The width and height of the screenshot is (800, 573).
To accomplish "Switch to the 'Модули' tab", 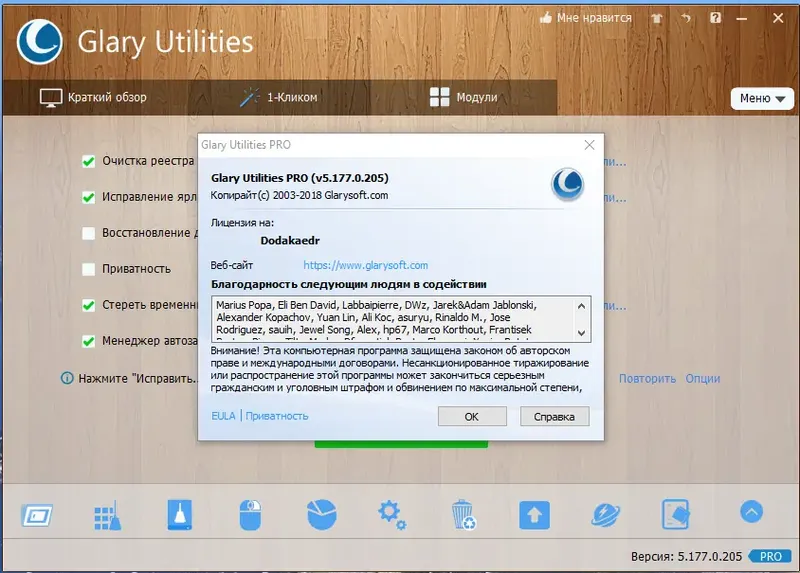I will (x=463, y=97).
